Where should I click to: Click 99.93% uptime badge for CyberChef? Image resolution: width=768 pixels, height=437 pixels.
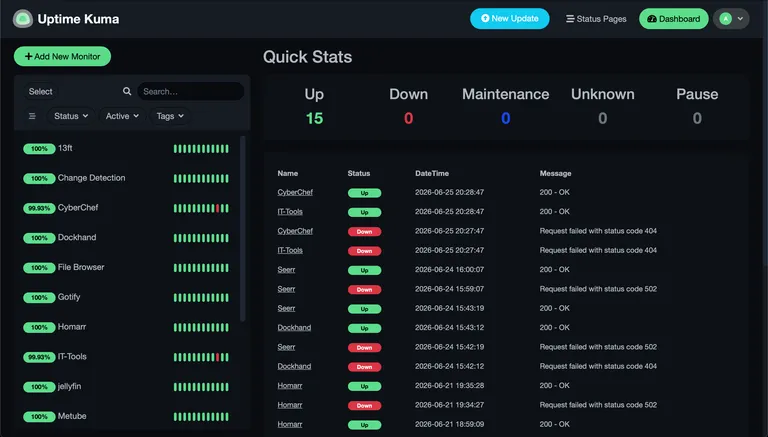[x=39, y=208]
